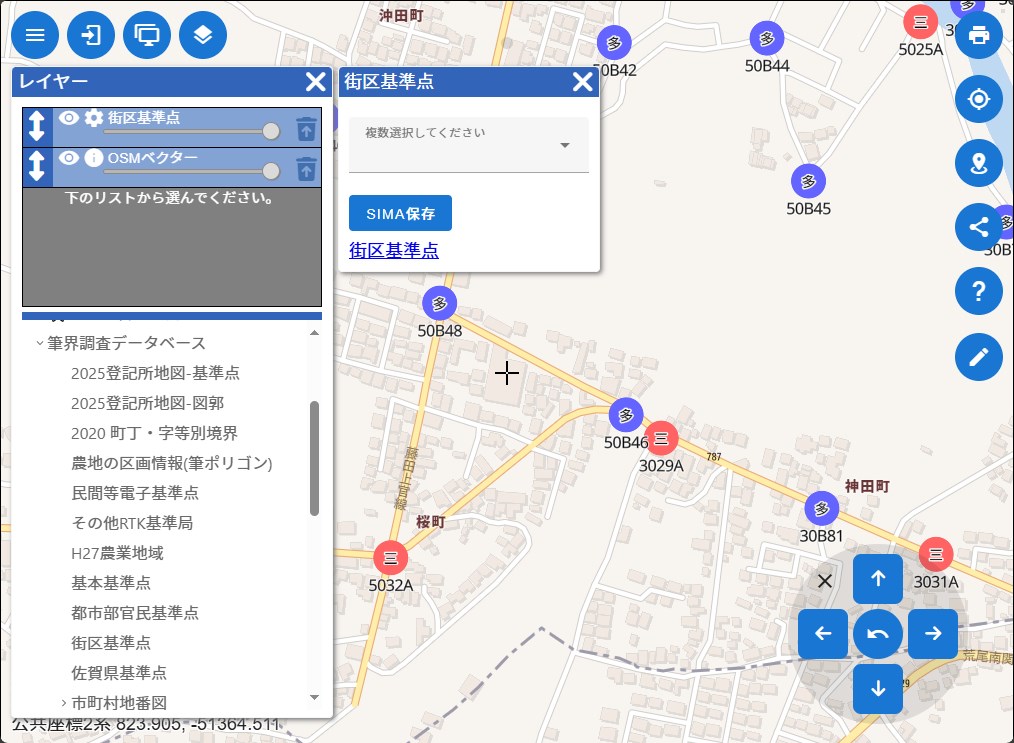The width and height of the screenshot is (1014, 743).
Task: Delete the 街区基準点 layer with trash icon
Action: pyautogui.click(x=306, y=128)
